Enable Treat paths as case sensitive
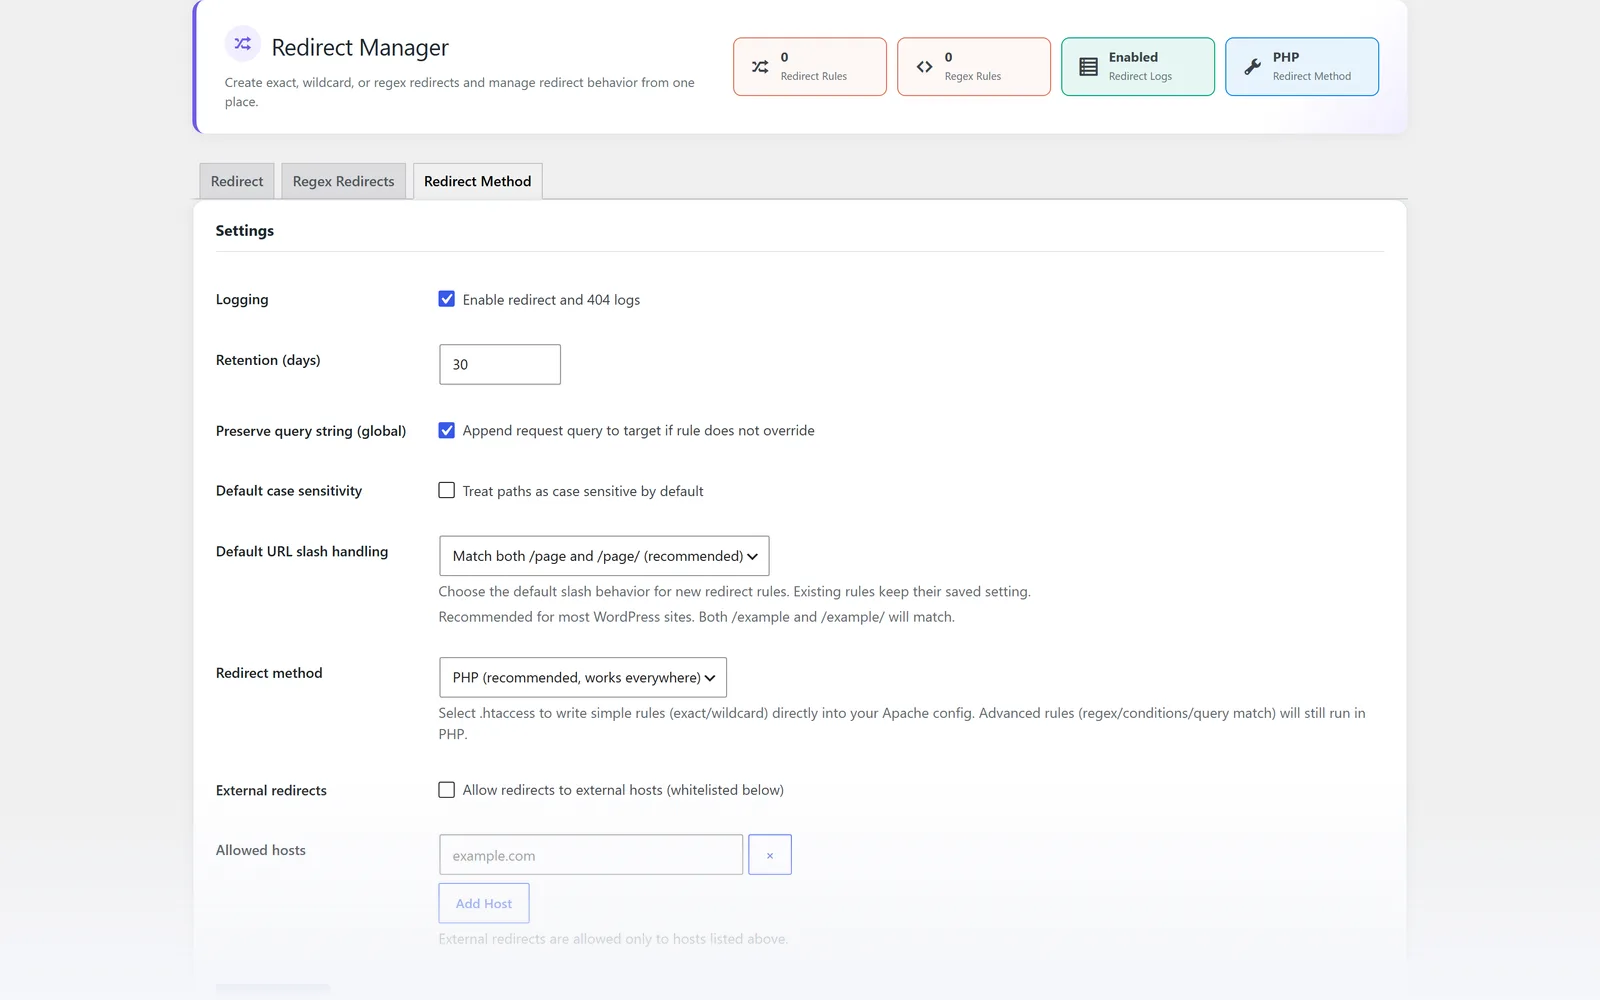Screen dimensions: 1600x1000 click(447, 490)
